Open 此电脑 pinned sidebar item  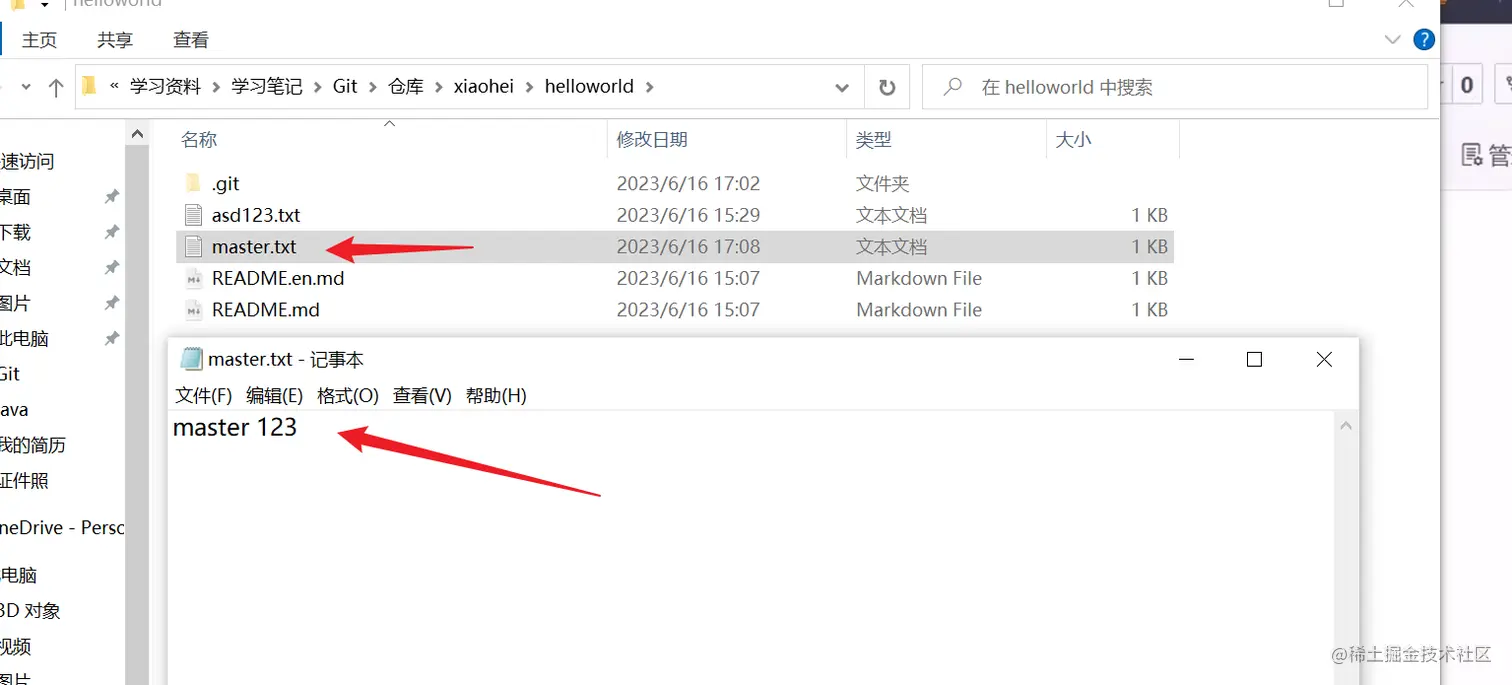click(x=24, y=338)
